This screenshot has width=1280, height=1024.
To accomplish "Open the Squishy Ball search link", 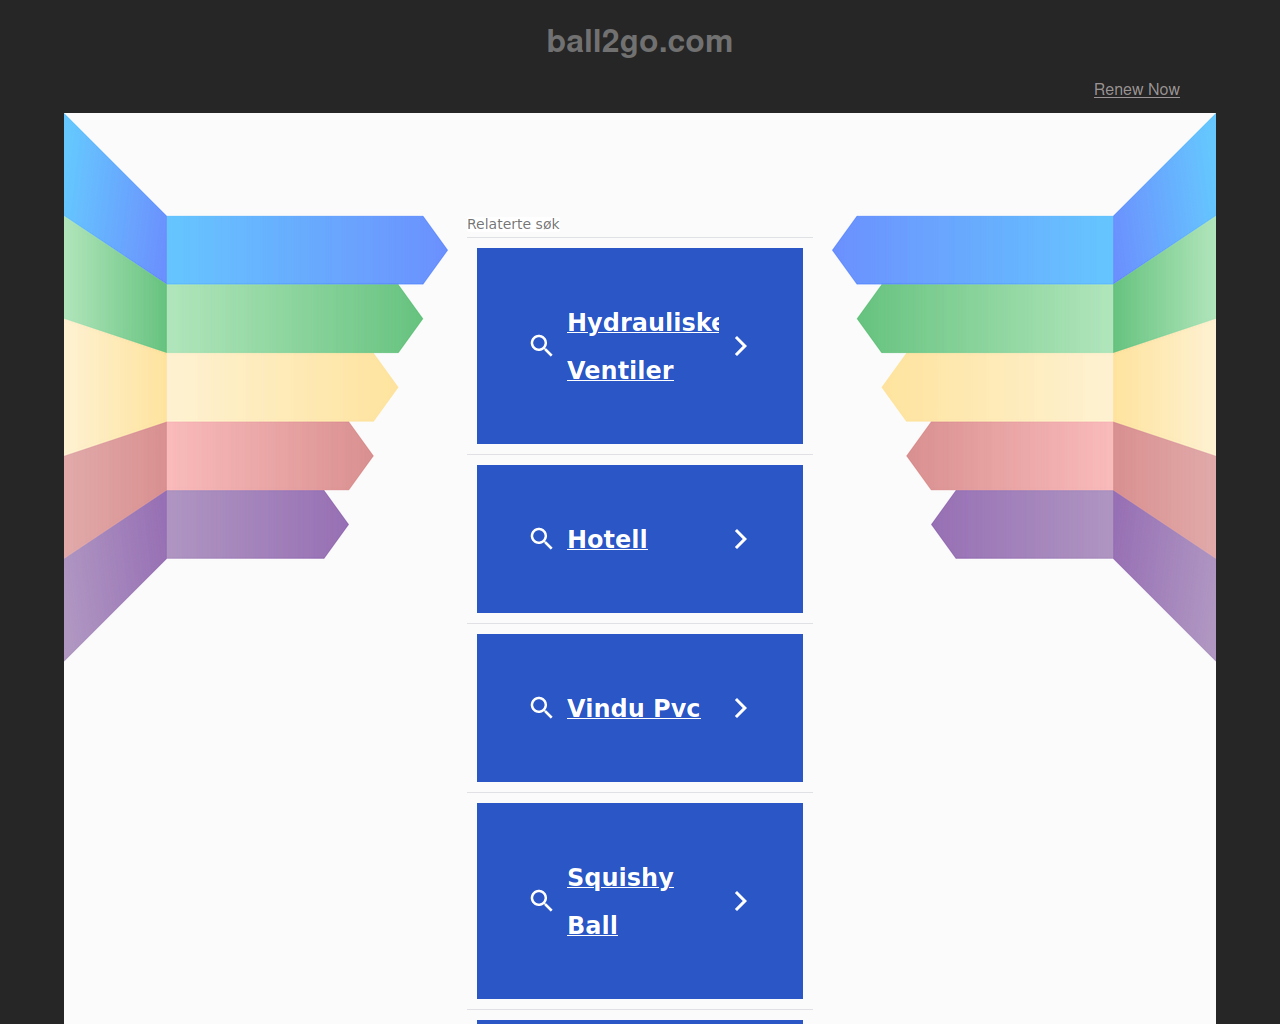I will pyautogui.click(x=620, y=901).
